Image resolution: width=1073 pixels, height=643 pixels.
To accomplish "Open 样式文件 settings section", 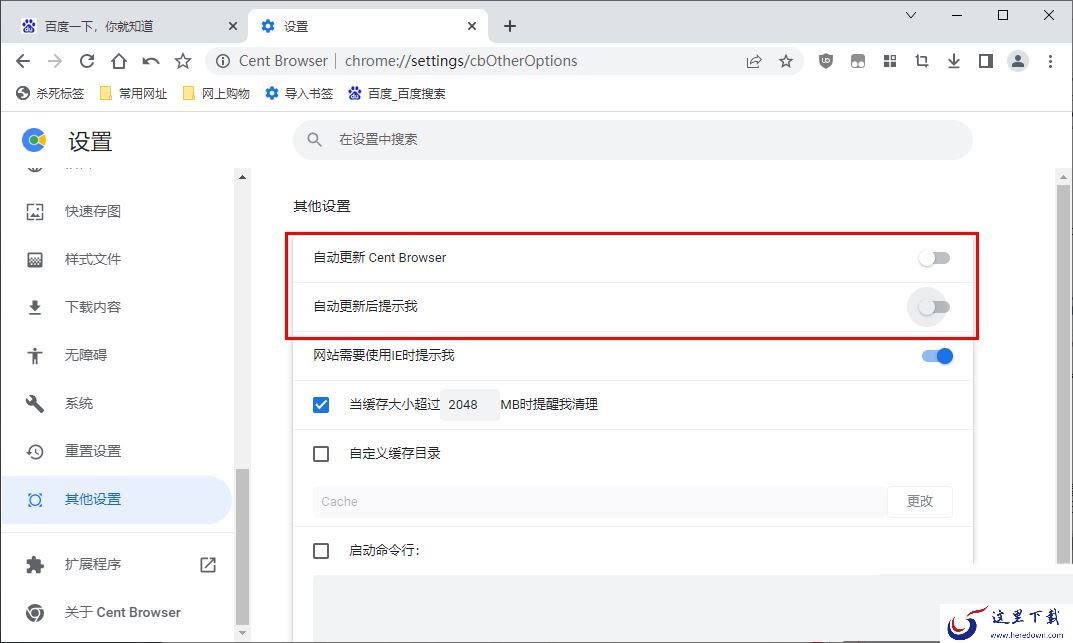I will click(117, 259).
